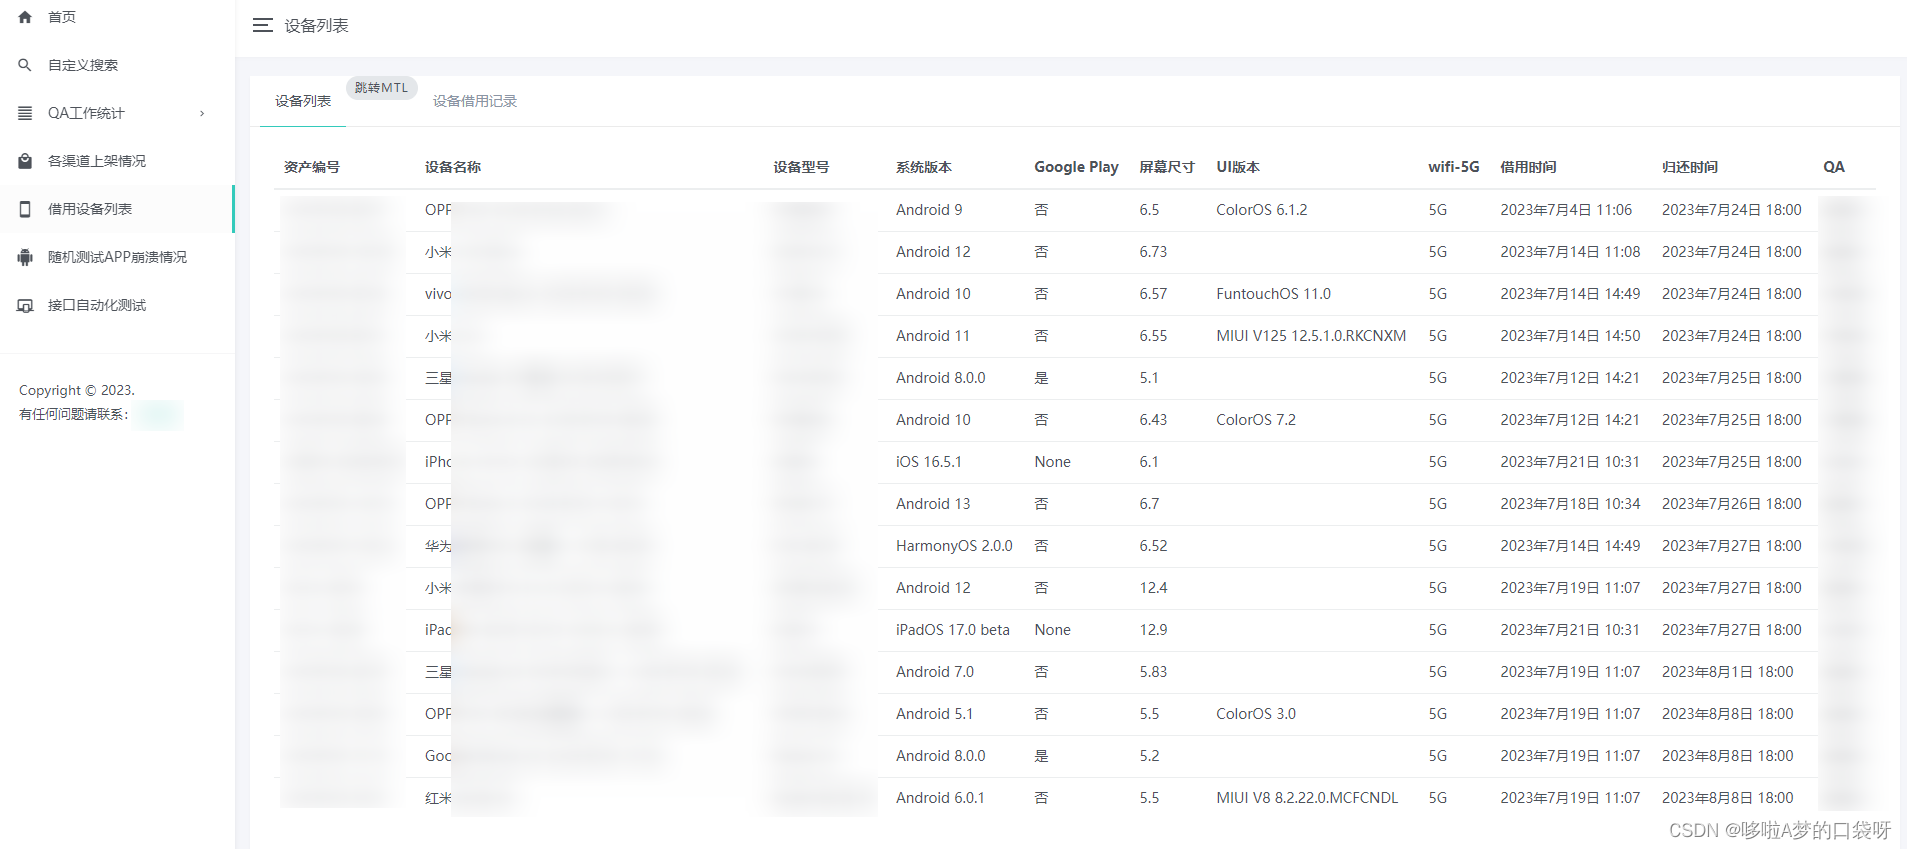Click the FuntouchOS 11.0 cell
Screen dimensions: 1907x849
(x=1274, y=294)
